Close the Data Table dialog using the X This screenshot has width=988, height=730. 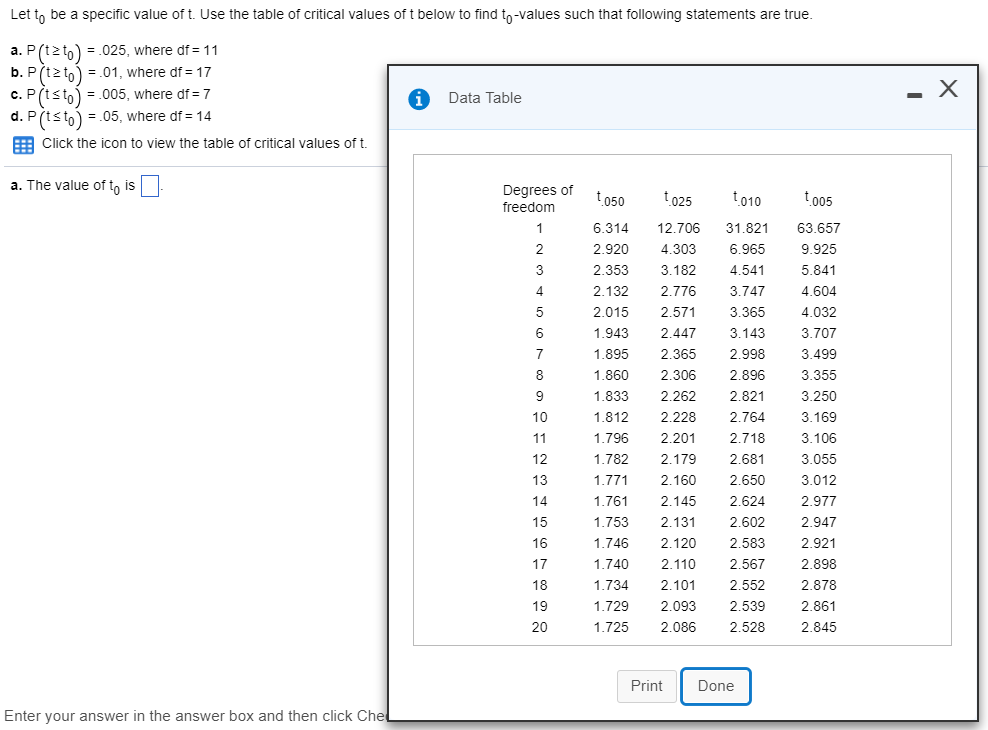[947, 88]
